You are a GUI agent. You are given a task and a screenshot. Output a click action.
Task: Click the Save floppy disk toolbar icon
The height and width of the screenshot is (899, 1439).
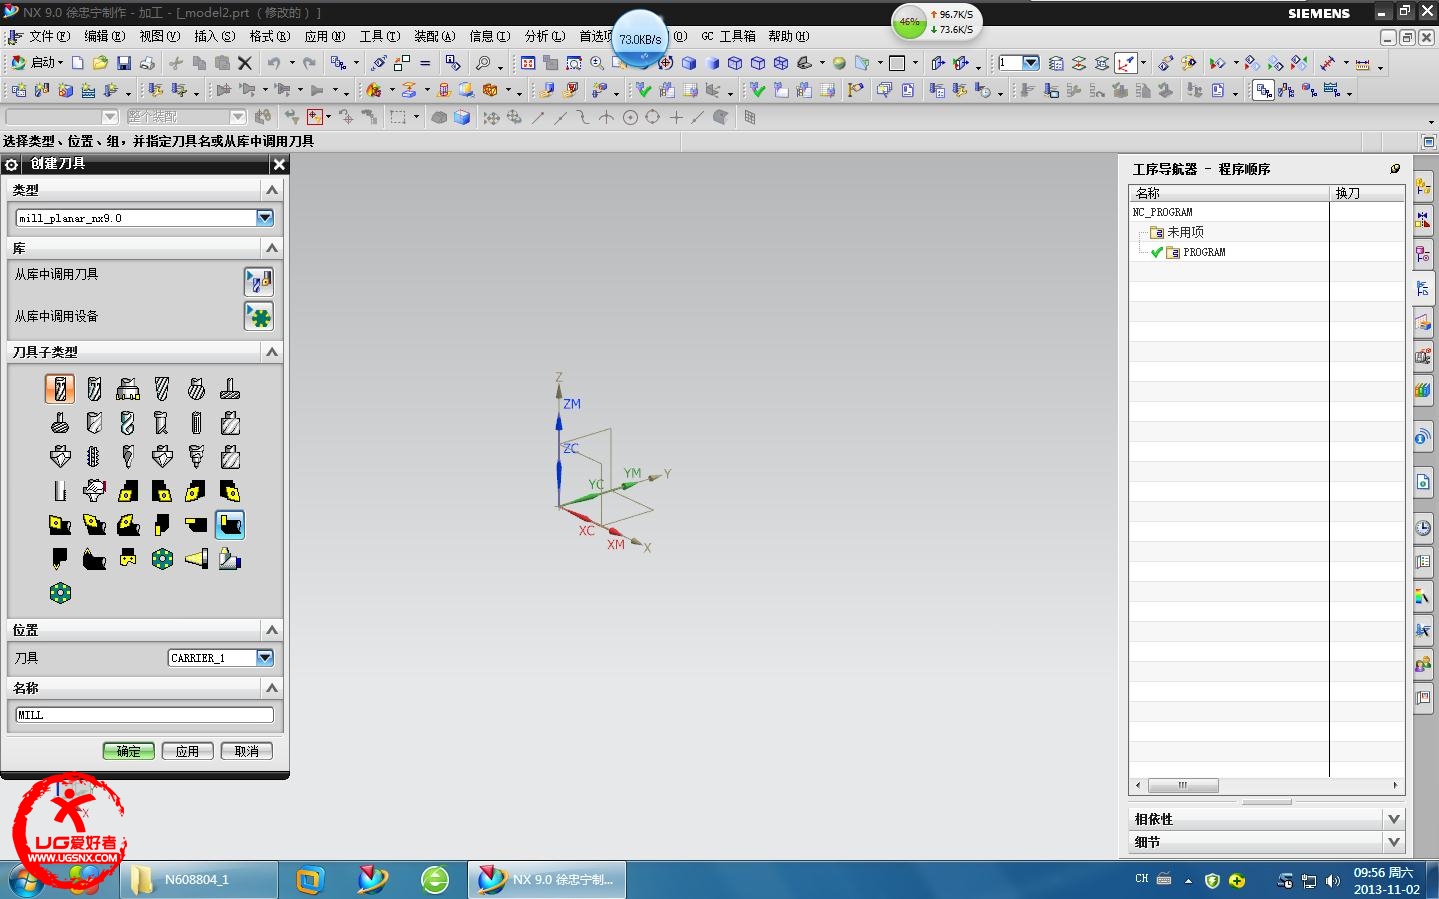click(124, 63)
